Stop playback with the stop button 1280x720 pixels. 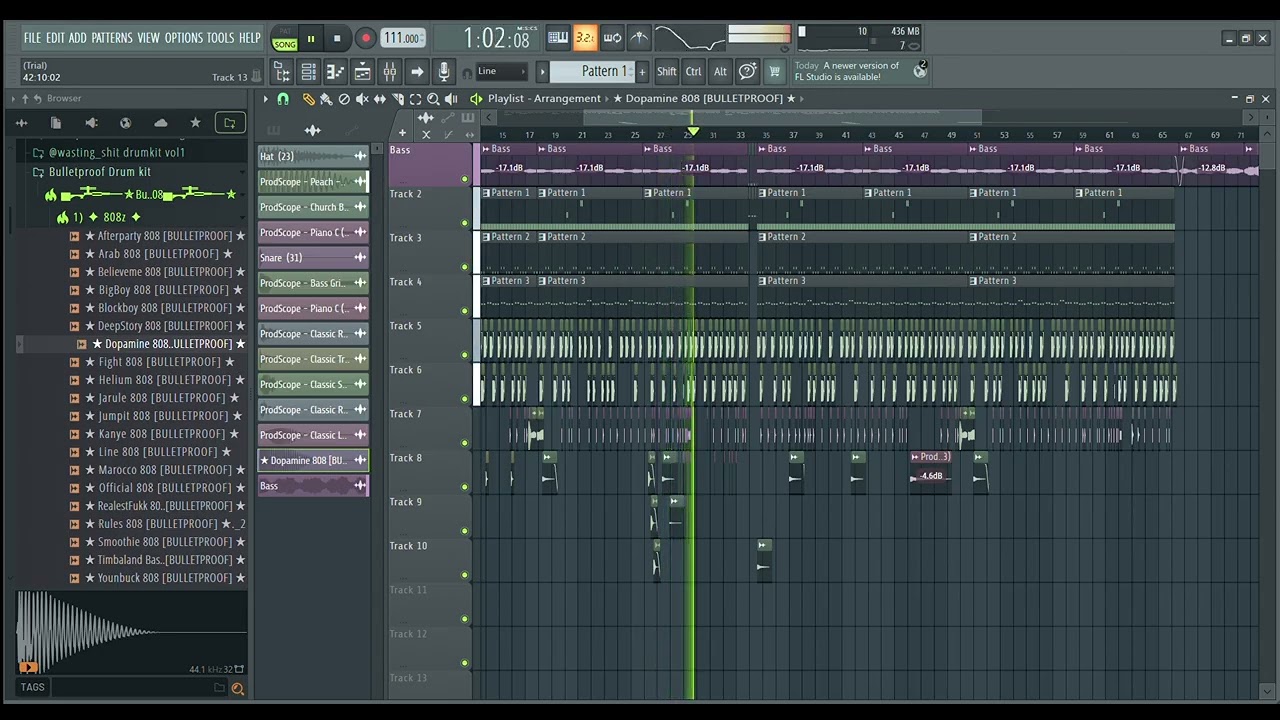[337, 39]
